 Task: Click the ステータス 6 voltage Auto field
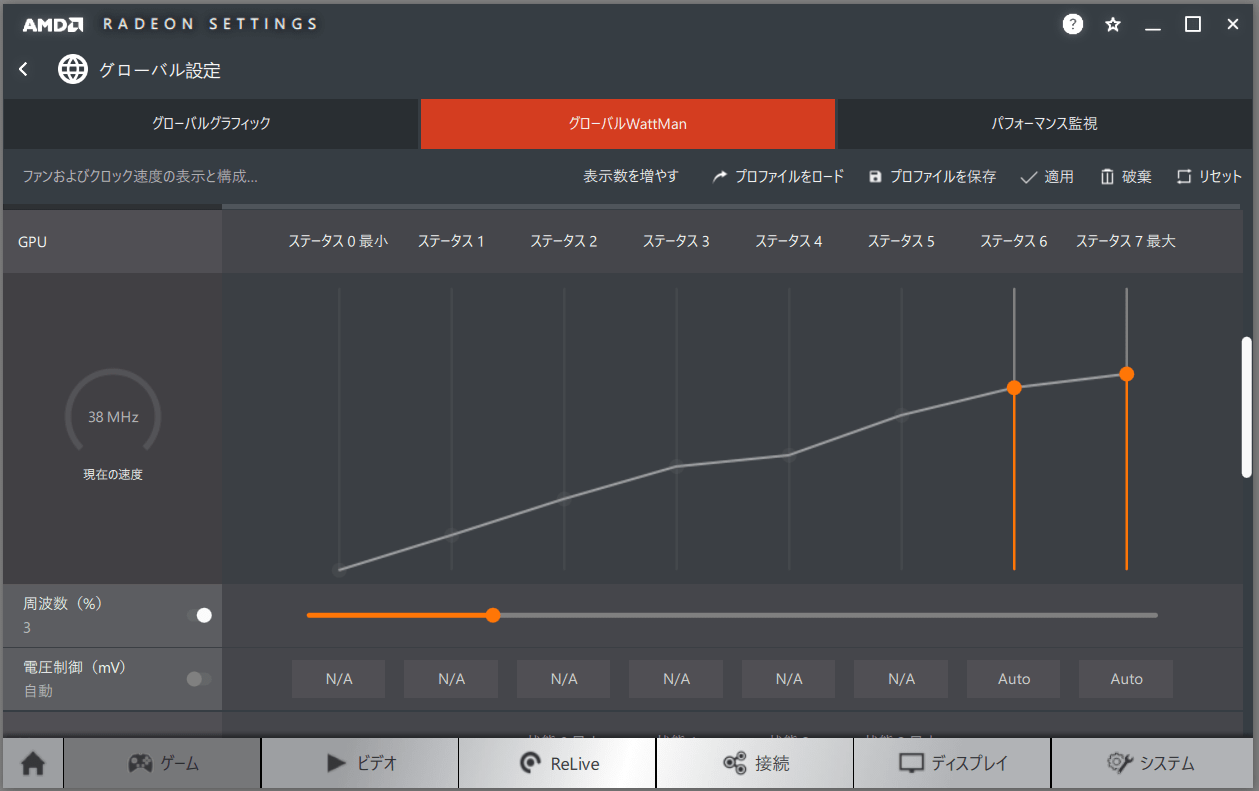click(1014, 679)
